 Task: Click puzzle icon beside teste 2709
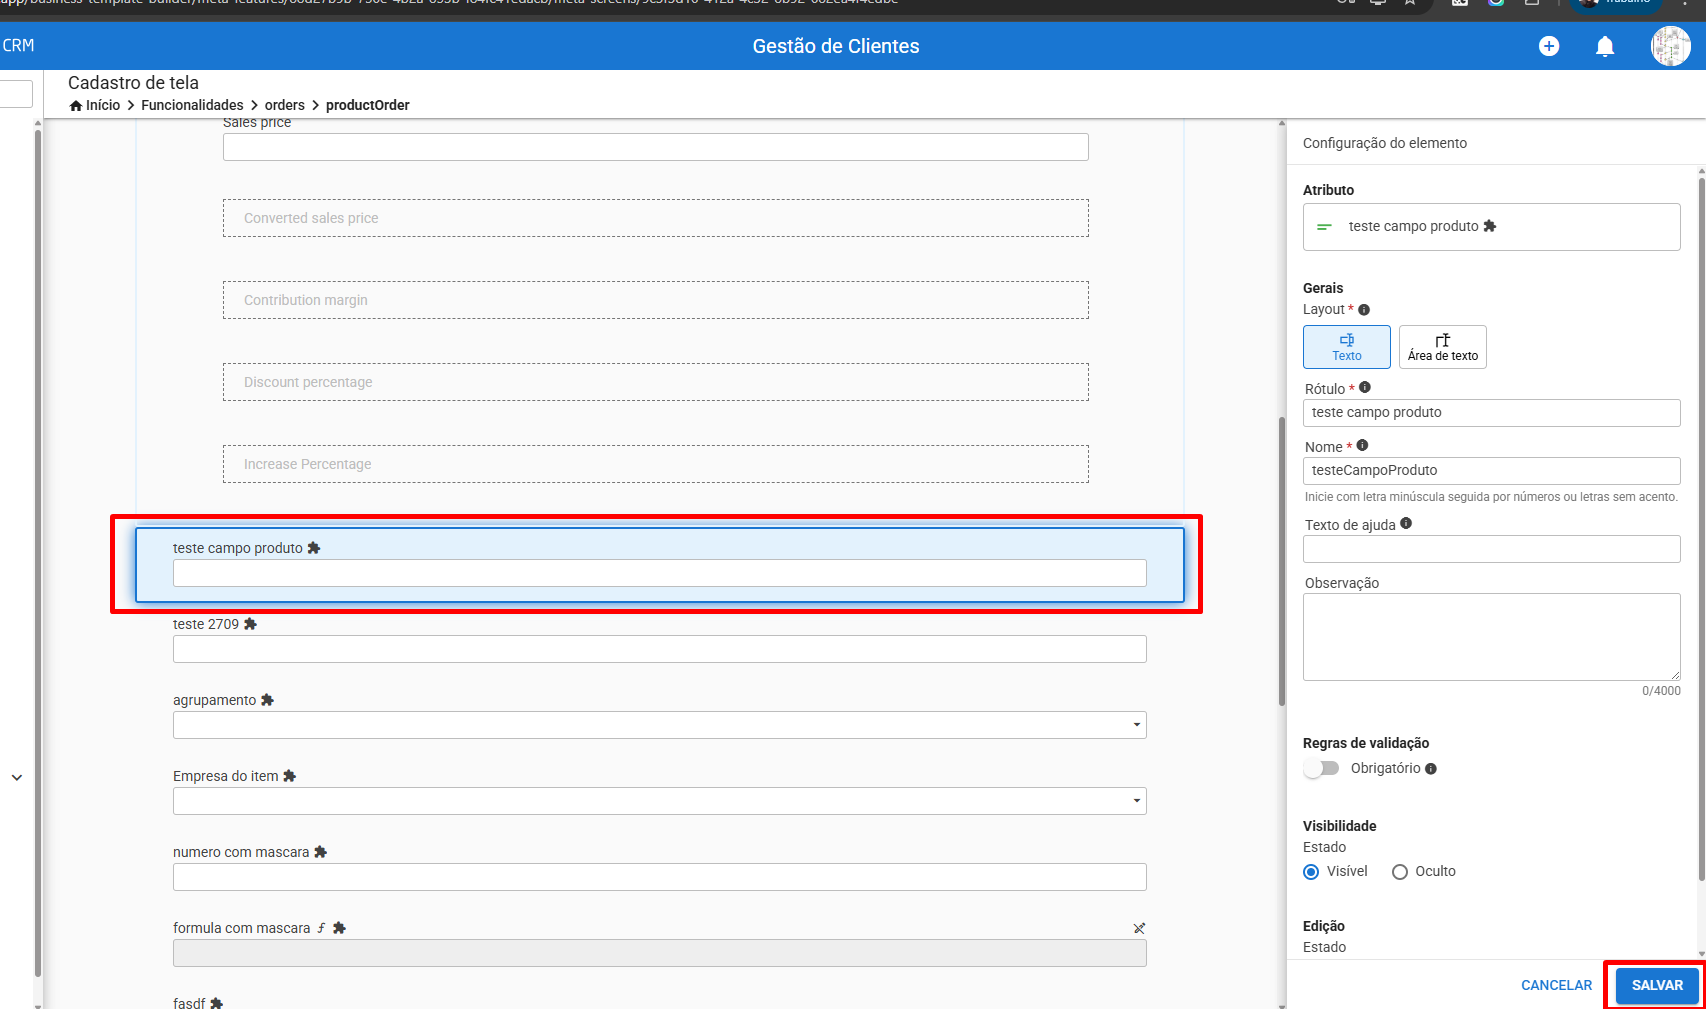point(250,624)
